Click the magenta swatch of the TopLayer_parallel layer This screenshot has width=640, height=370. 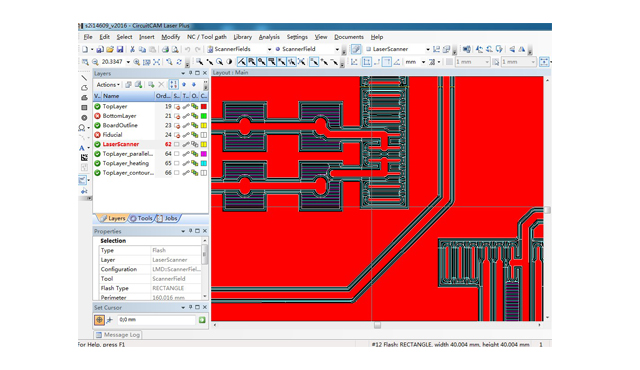[204, 154]
